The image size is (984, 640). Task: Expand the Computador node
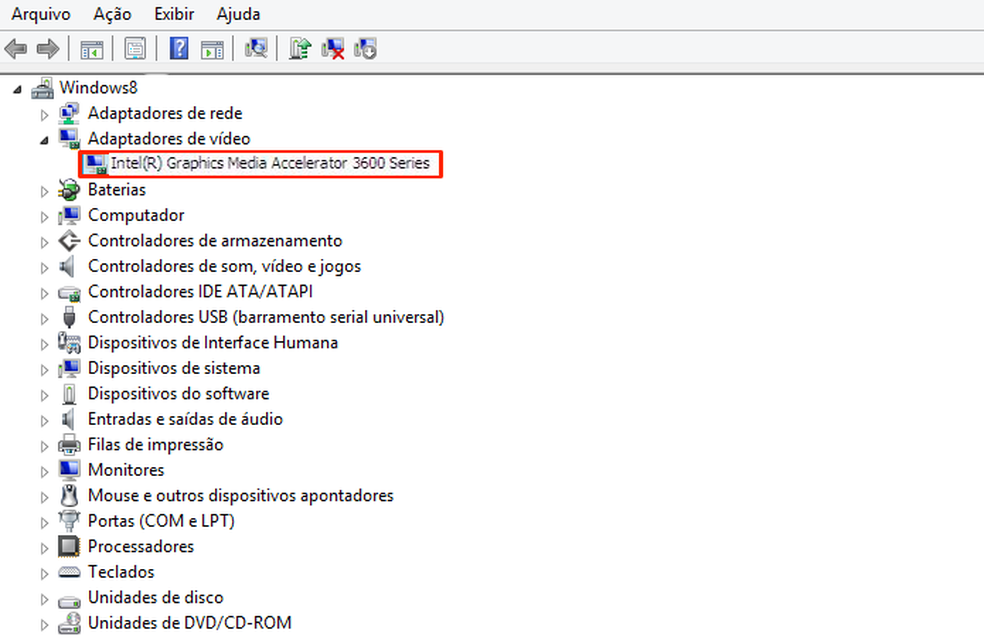click(44, 217)
